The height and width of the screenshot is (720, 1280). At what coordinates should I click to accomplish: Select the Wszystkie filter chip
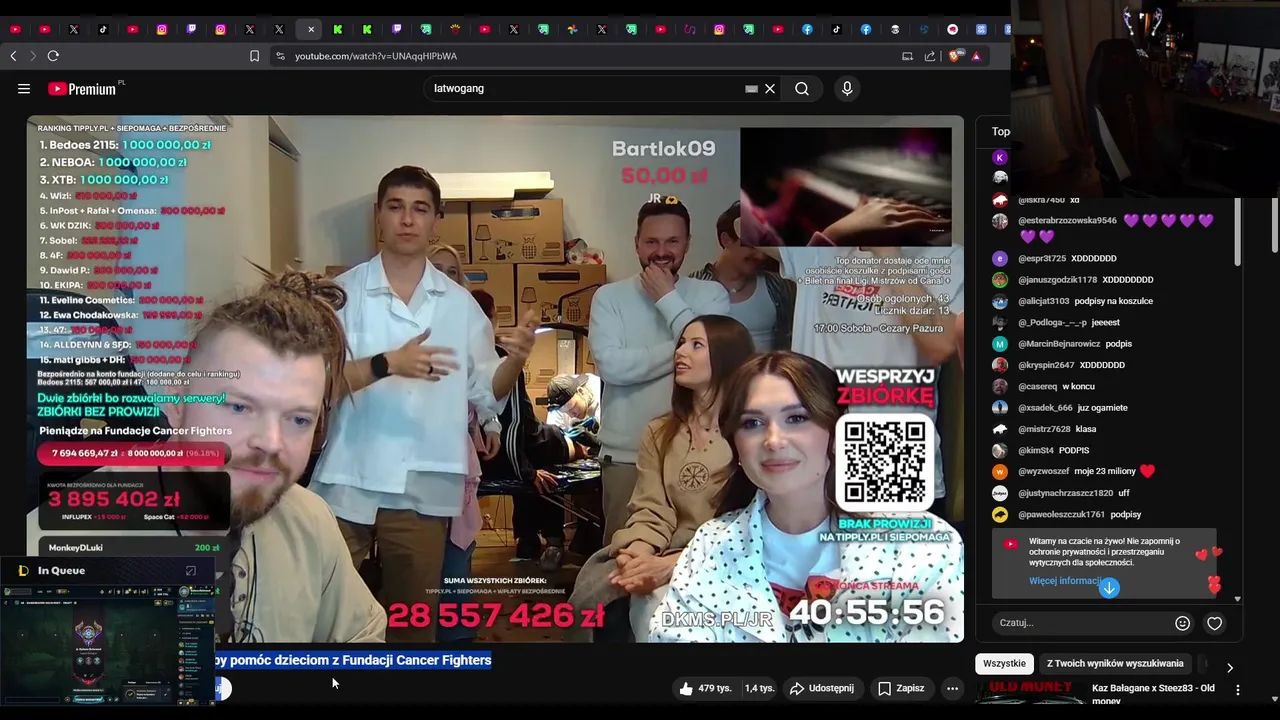[1004, 663]
